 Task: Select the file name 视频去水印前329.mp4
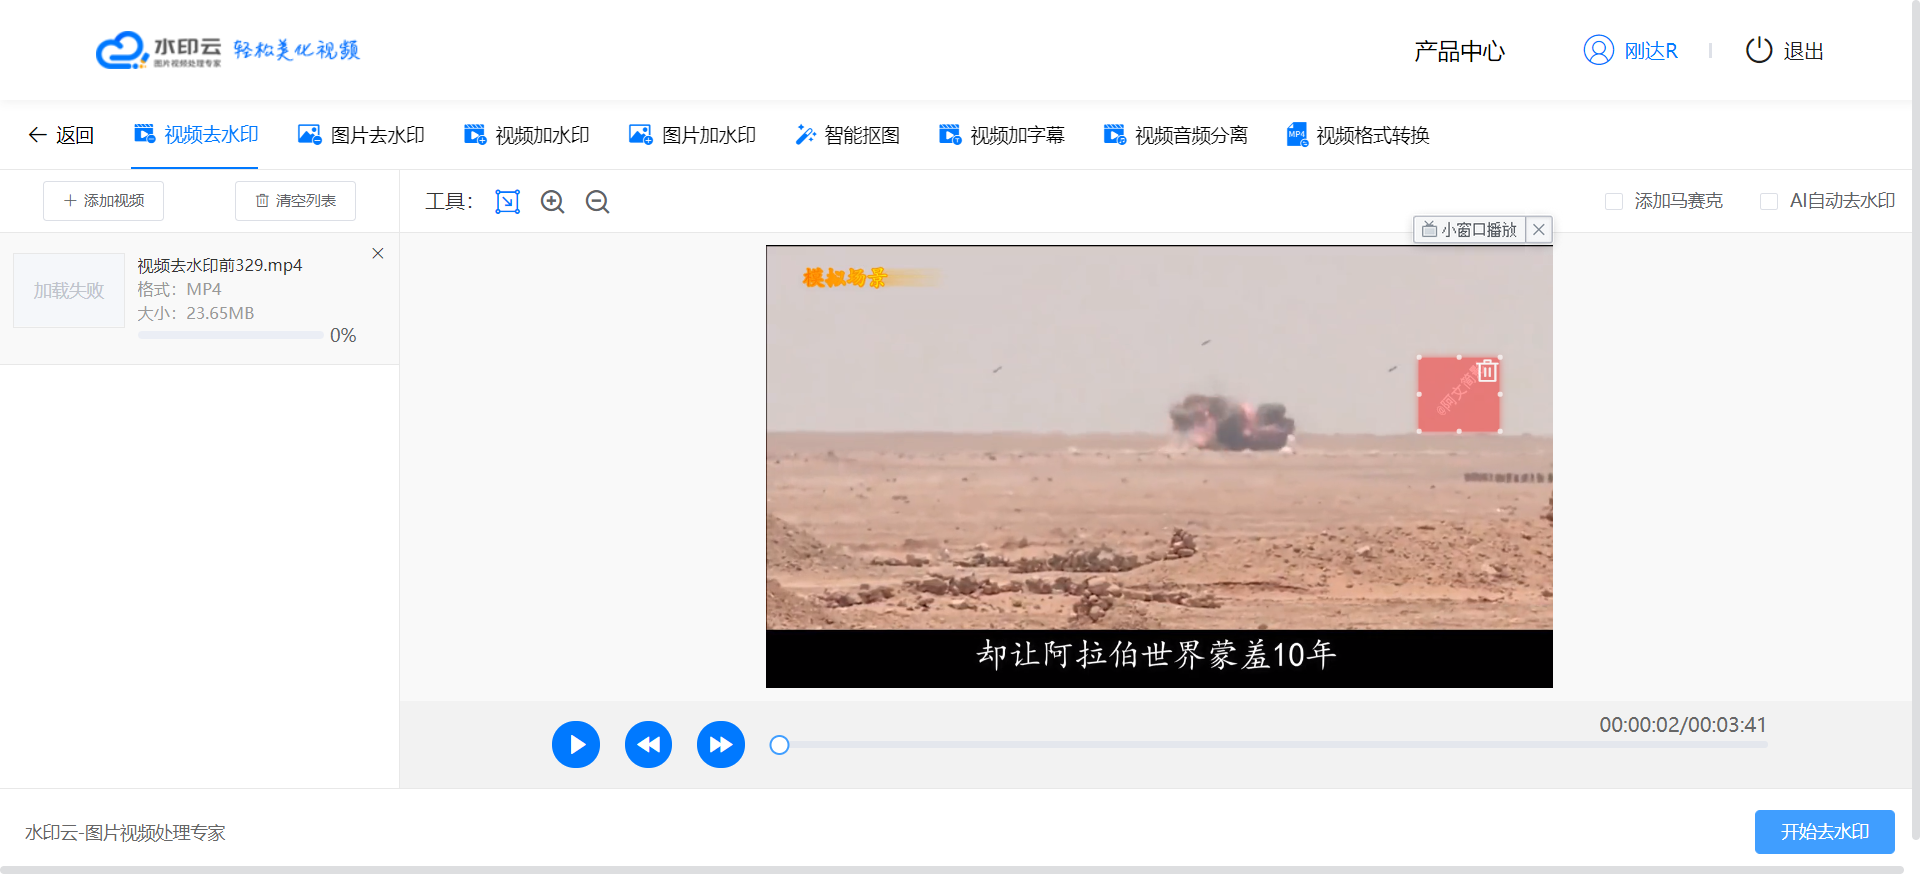pyautogui.click(x=220, y=265)
